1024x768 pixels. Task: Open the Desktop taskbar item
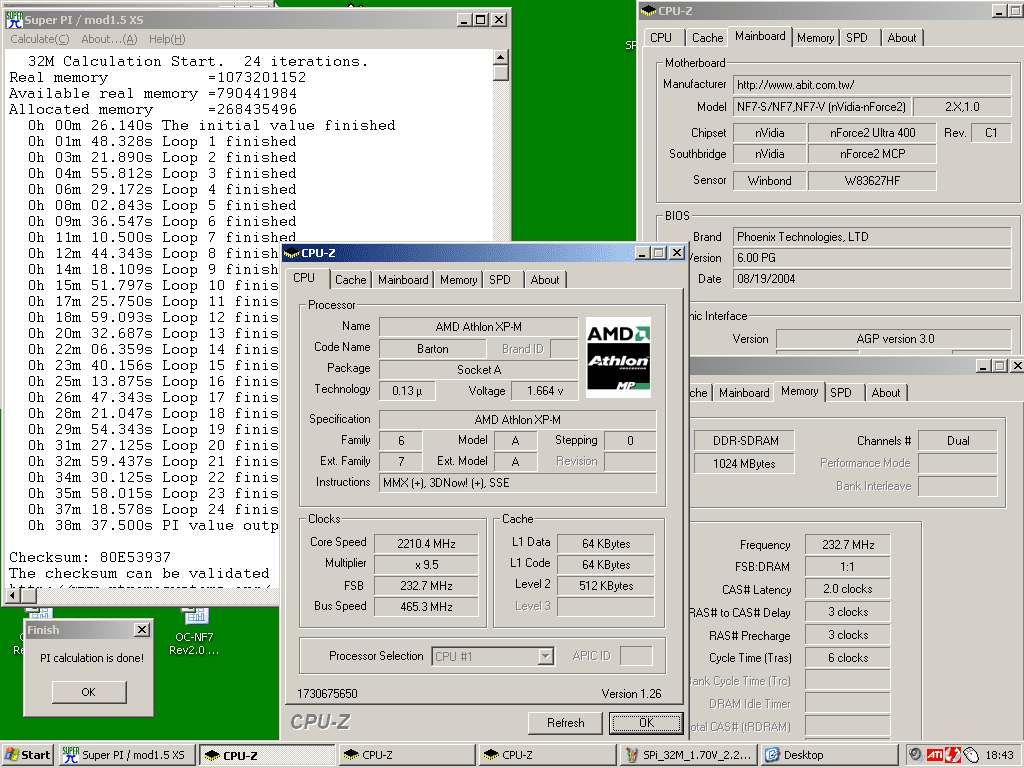tap(827, 755)
